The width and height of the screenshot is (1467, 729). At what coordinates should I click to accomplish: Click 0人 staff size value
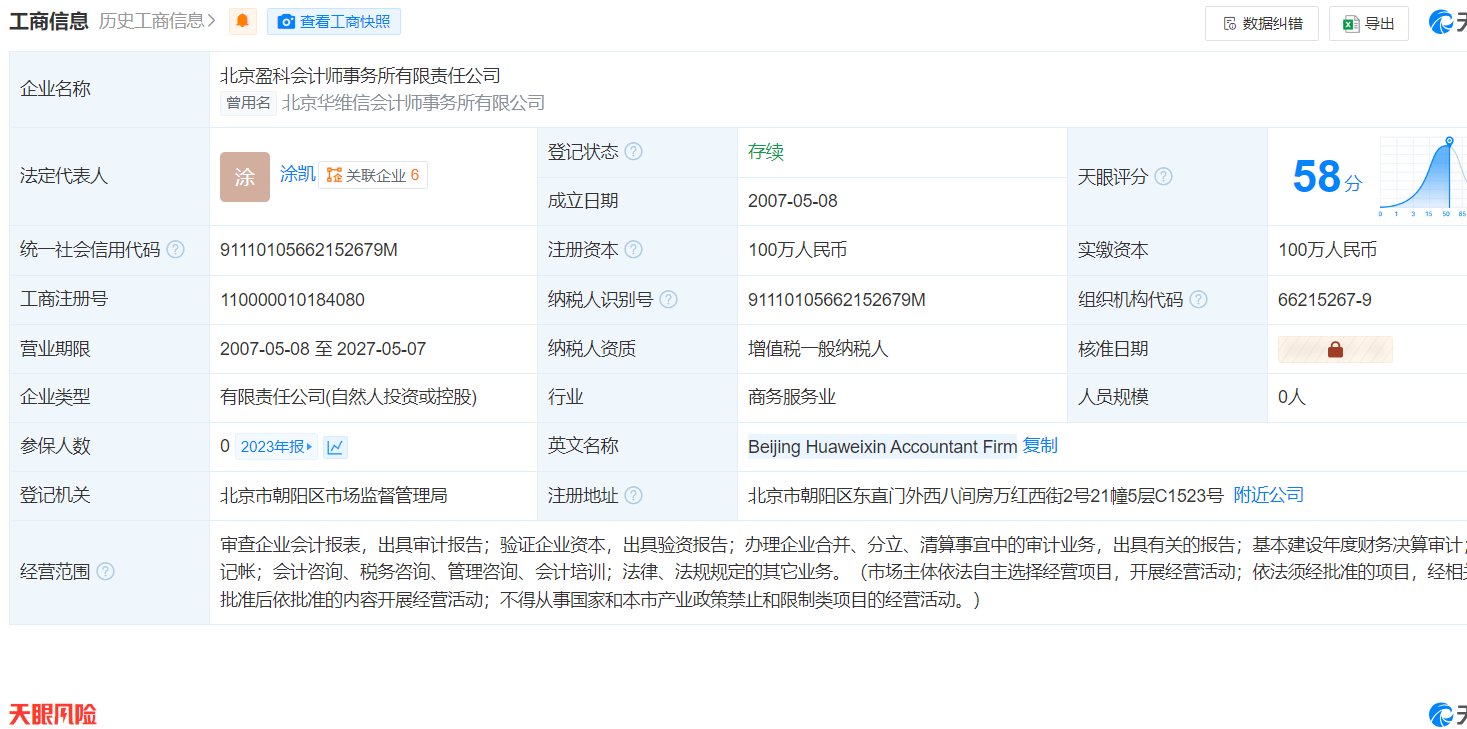tap(1292, 397)
